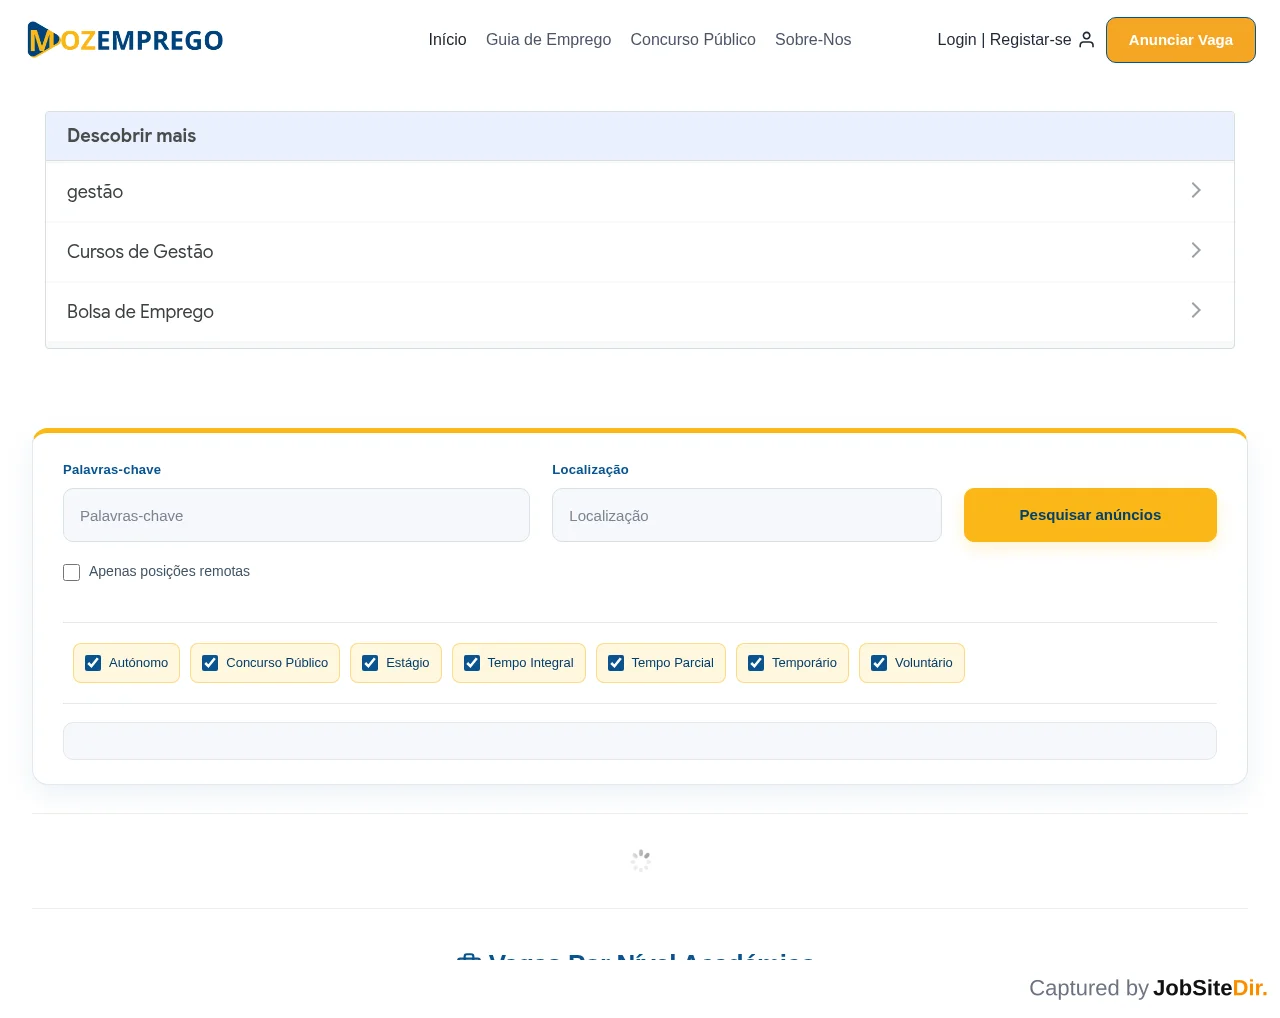Click the Cursos de Gestão text
1280x1018 pixels.
click(140, 251)
